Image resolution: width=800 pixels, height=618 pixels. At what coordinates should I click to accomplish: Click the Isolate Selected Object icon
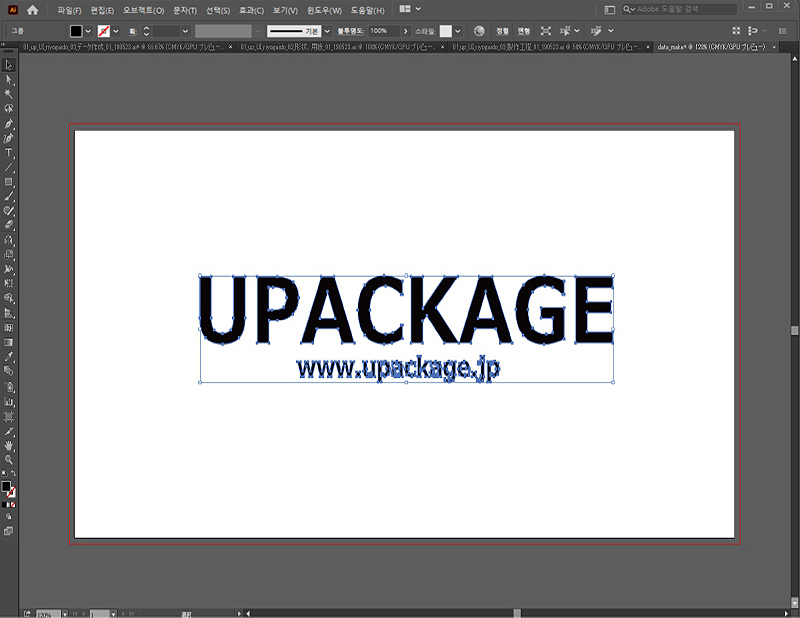(x=545, y=31)
